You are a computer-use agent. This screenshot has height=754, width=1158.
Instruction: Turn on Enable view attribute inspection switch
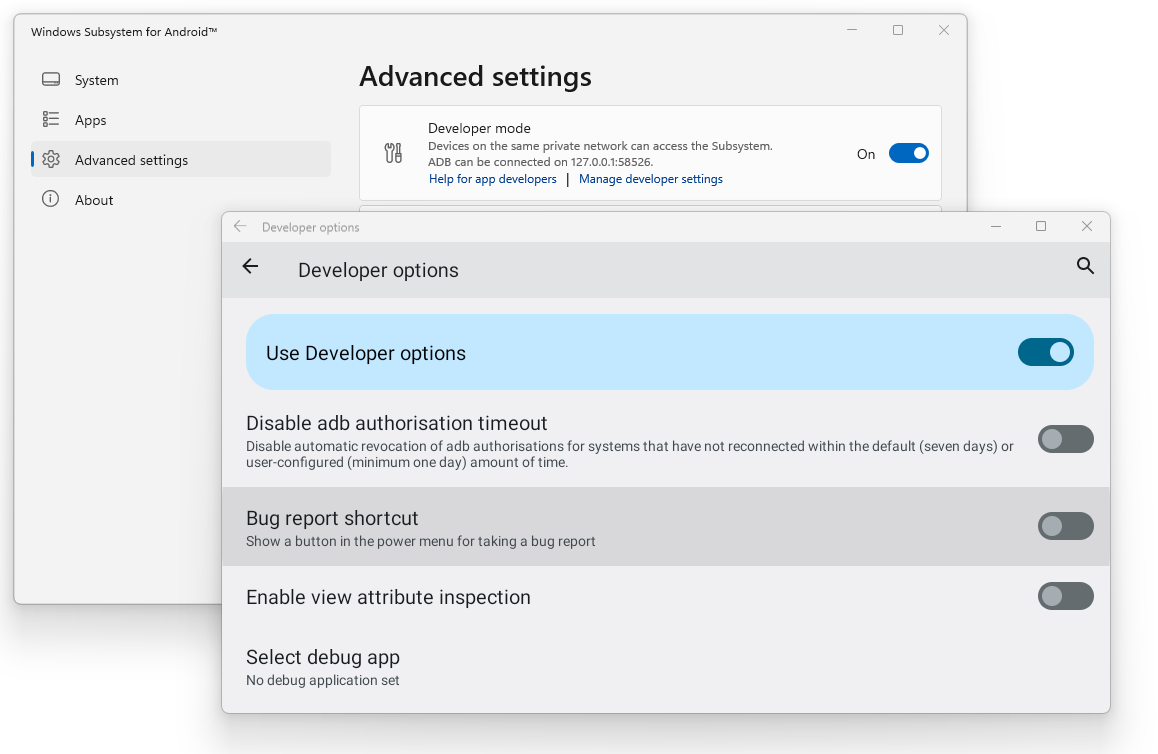(1065, 596)
